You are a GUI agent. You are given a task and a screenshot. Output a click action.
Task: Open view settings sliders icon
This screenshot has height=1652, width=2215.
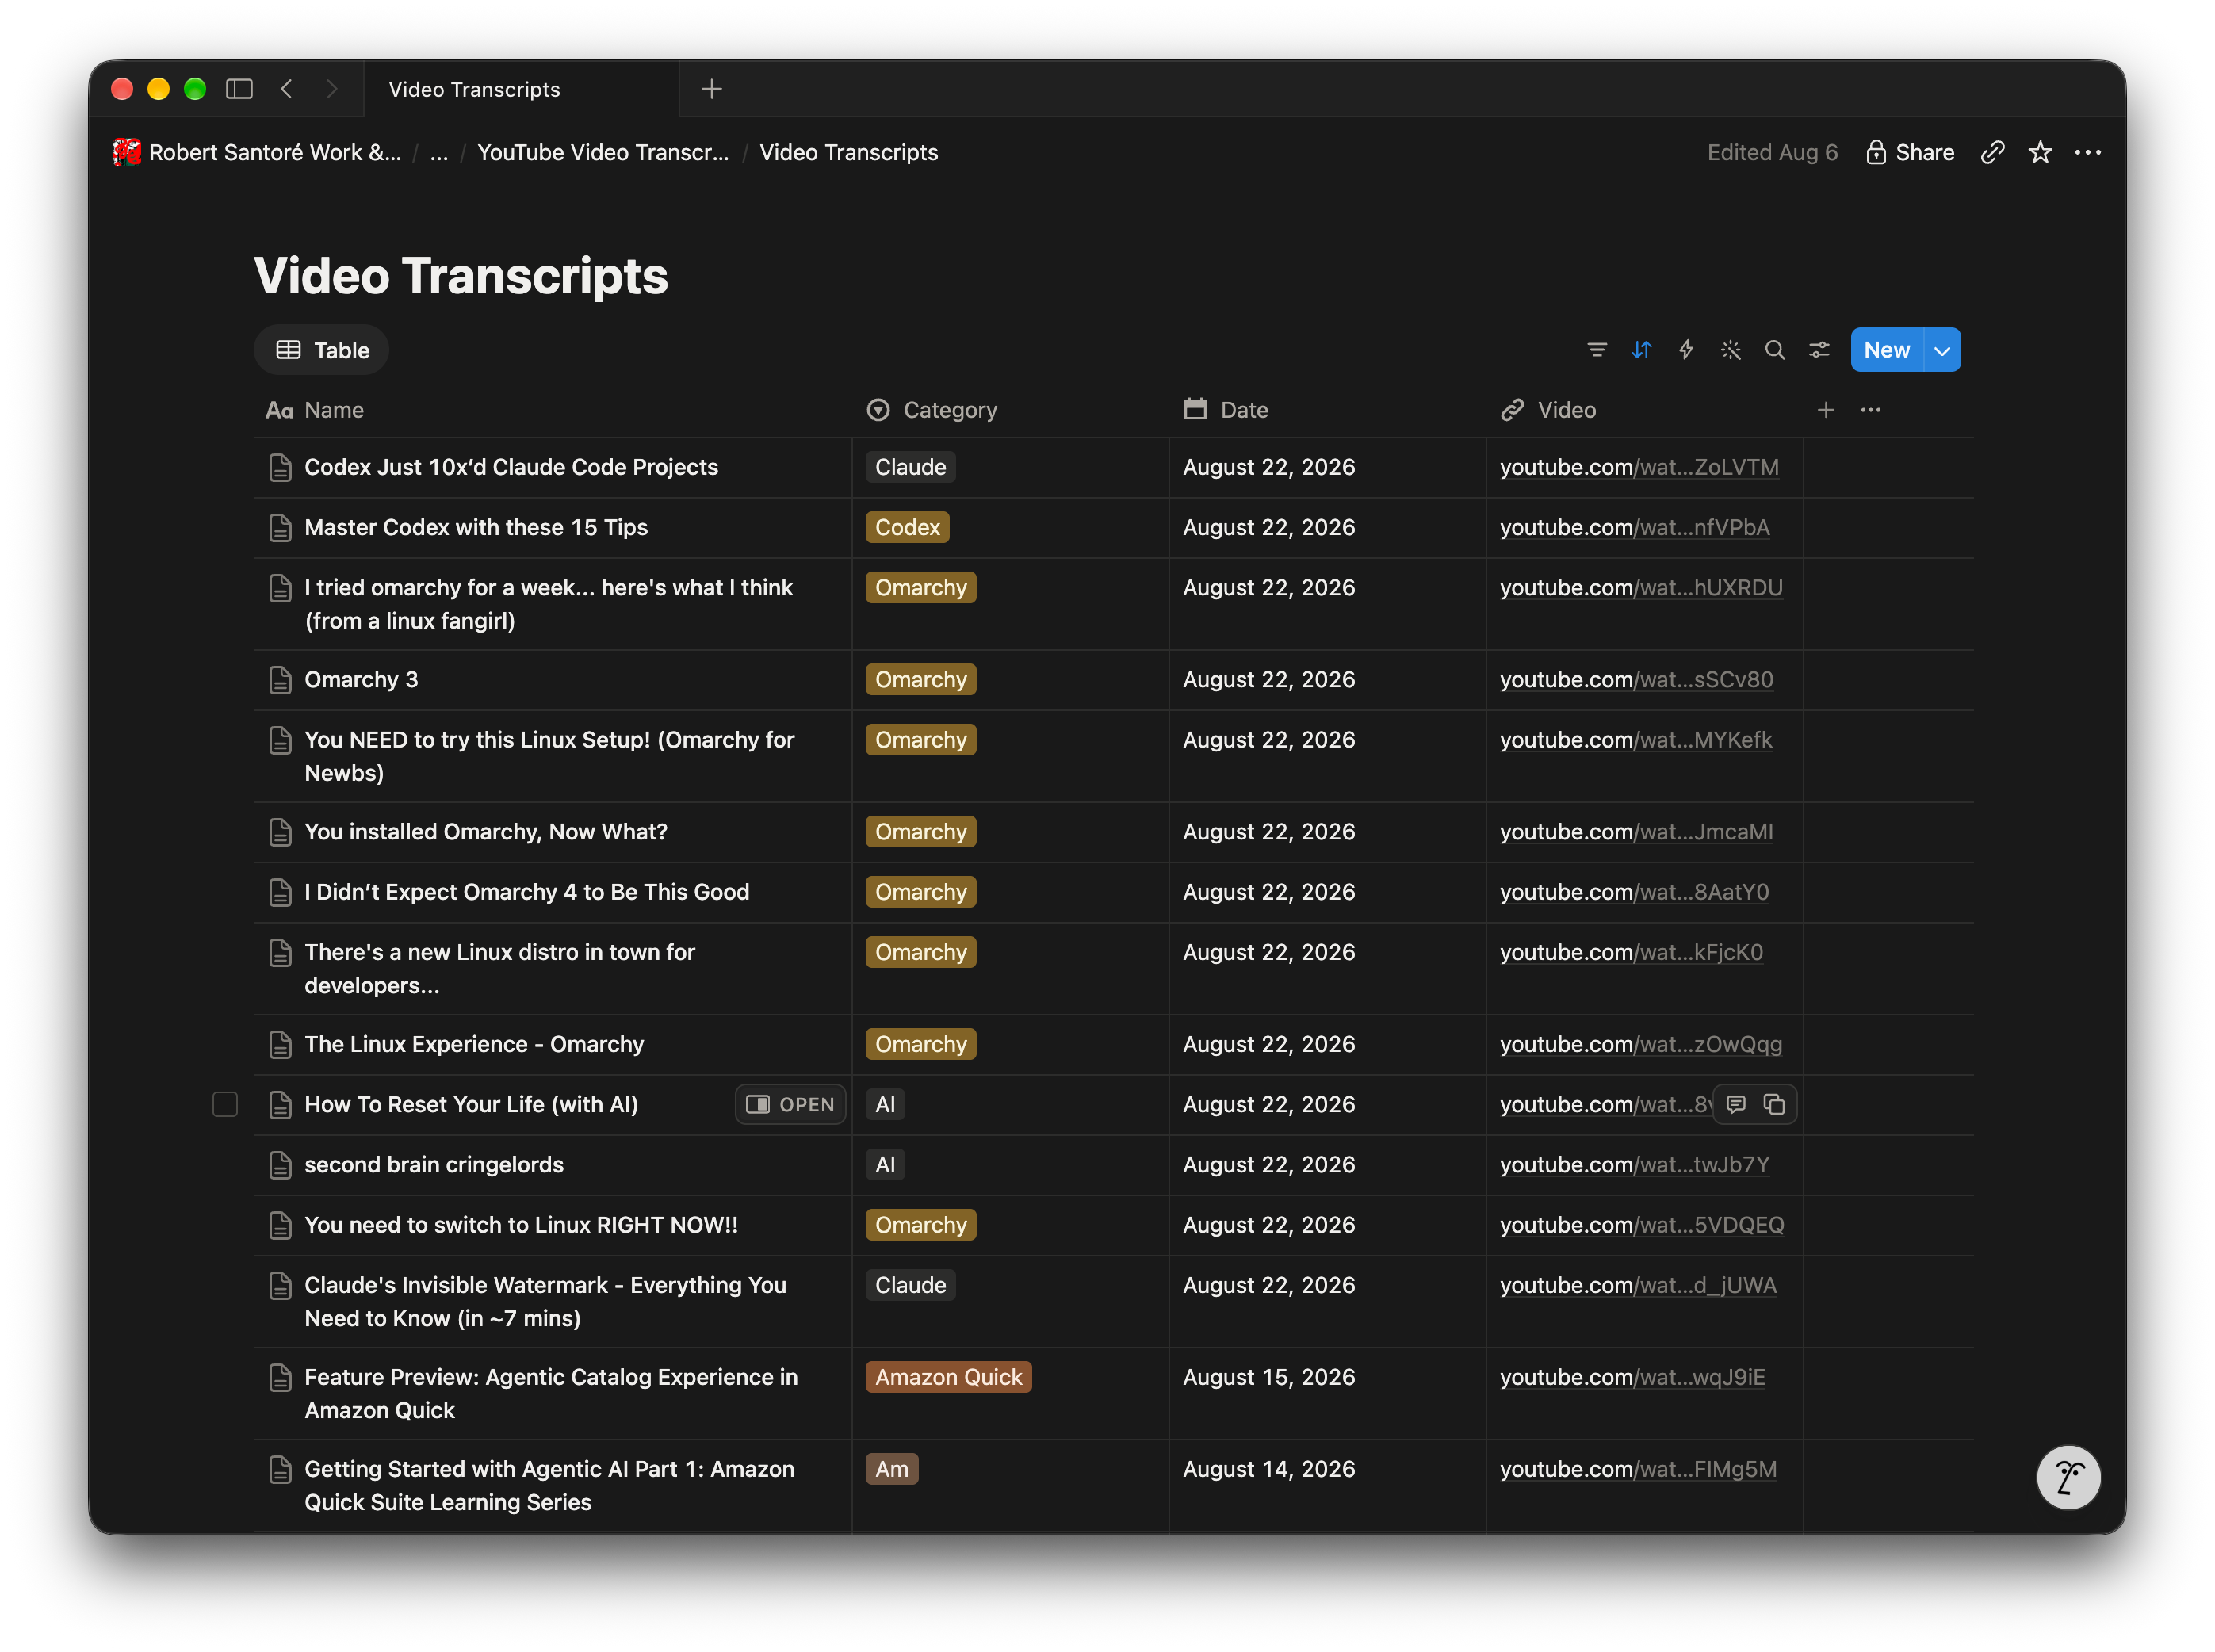1819,350
